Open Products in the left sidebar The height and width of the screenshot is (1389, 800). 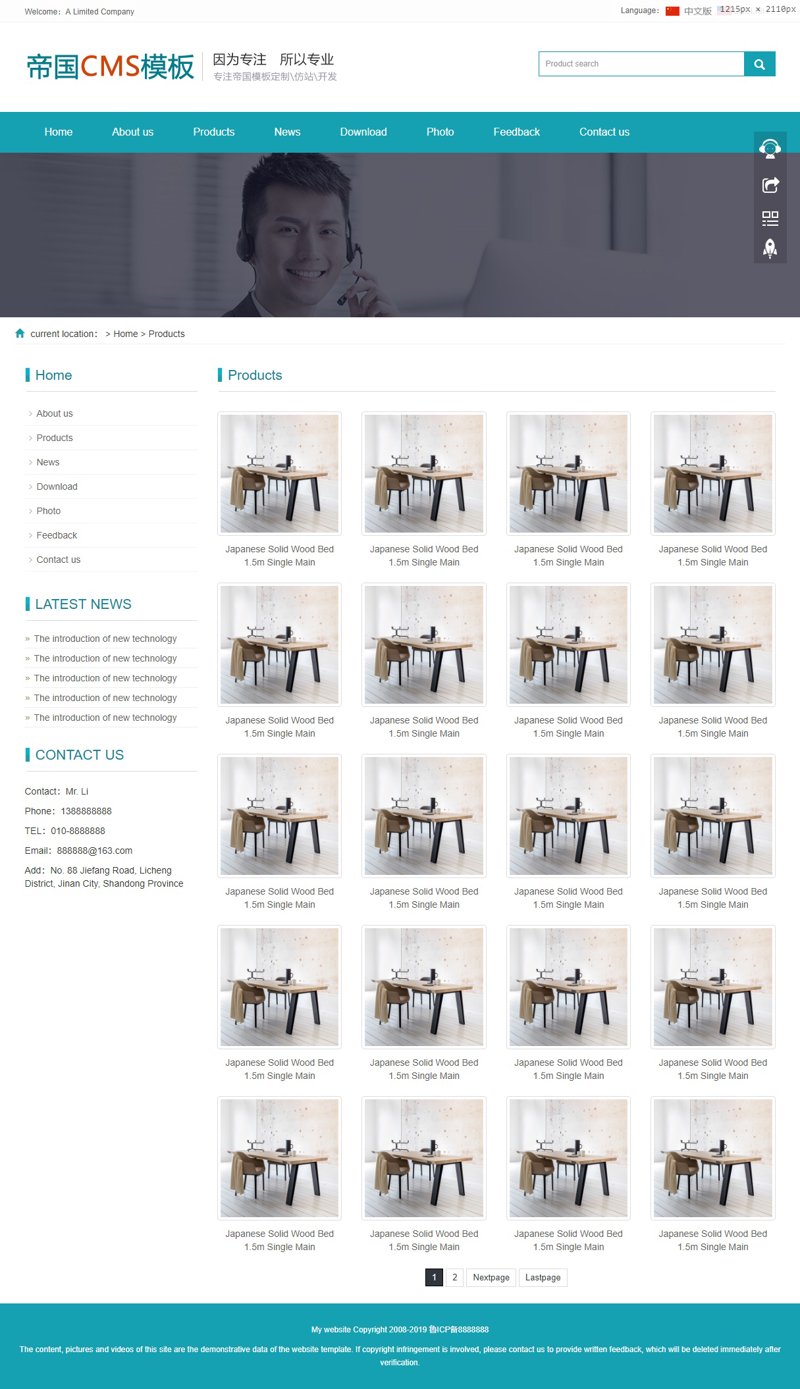(54, 438)
